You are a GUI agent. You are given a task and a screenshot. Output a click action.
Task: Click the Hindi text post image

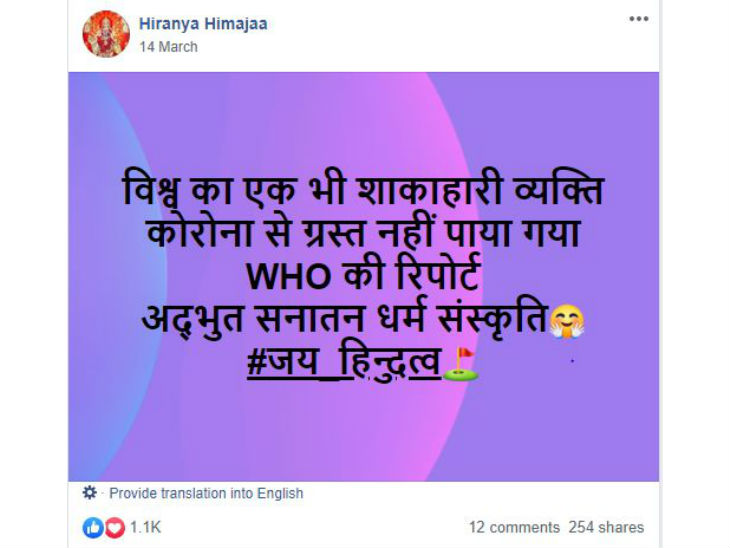[364, 277]
